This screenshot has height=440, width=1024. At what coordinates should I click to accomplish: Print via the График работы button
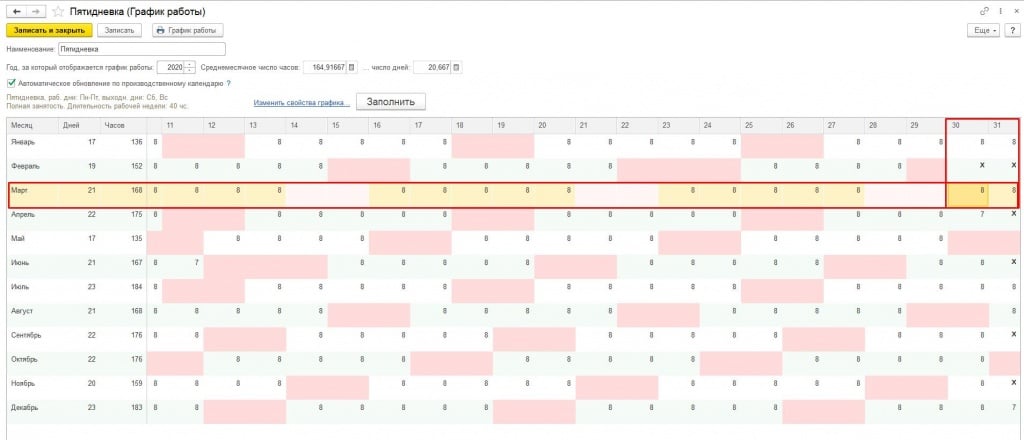pos(187,30)
